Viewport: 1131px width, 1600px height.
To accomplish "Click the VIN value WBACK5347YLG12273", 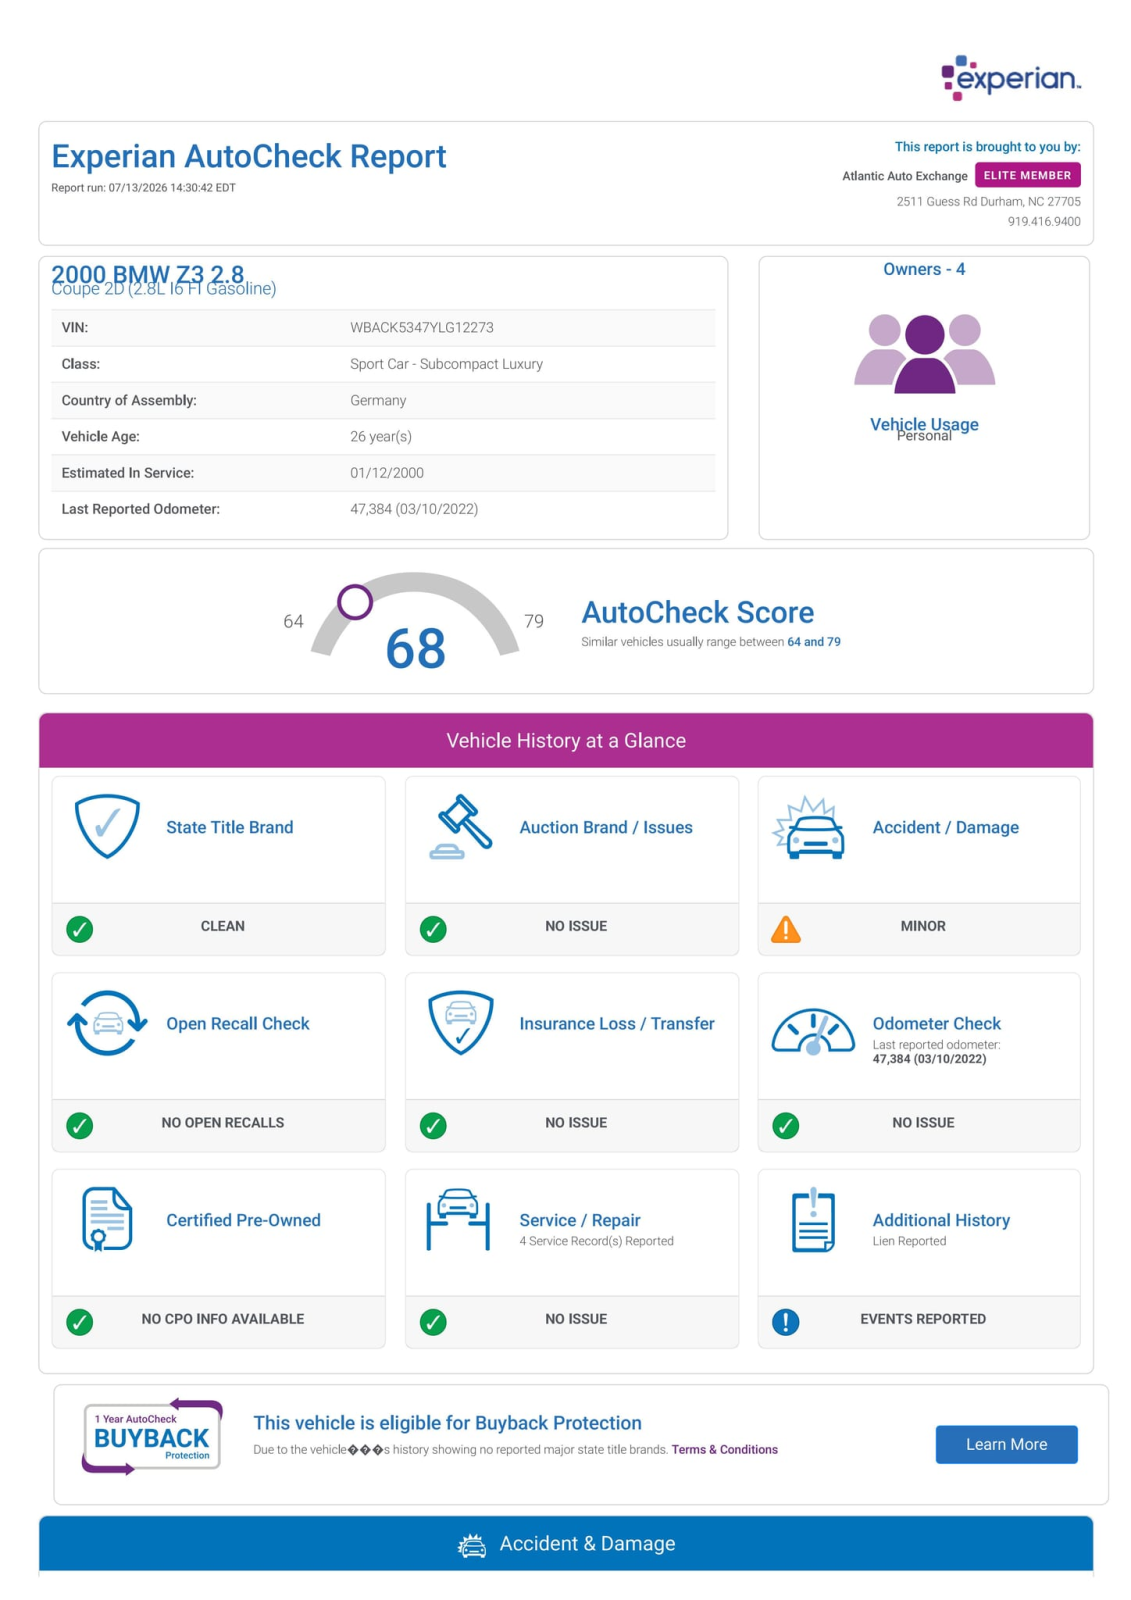I will click(x=422, y=327).
